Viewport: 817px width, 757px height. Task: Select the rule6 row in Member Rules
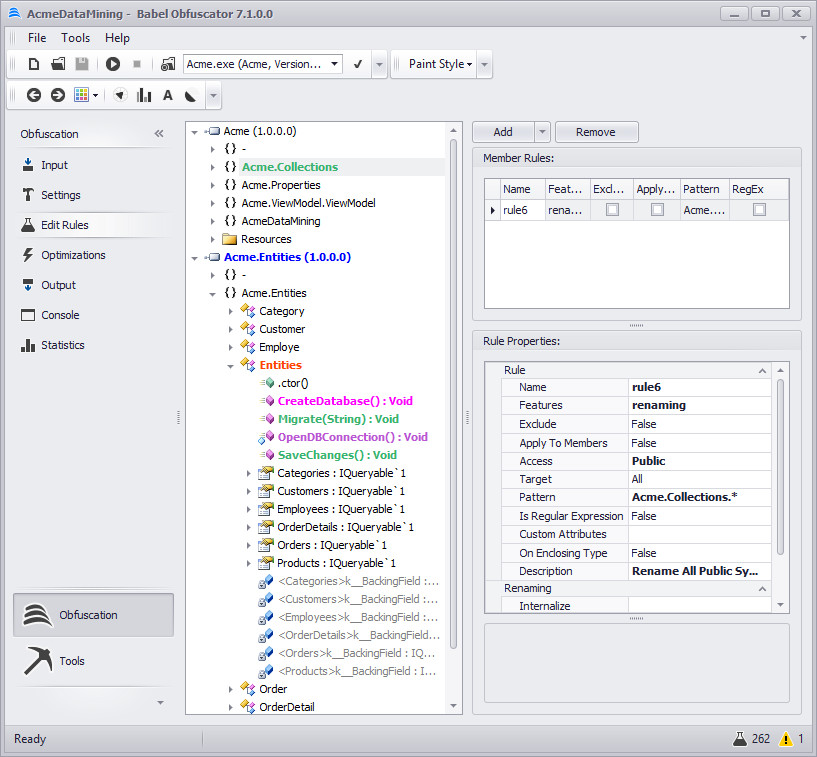(x=637, y=210)
